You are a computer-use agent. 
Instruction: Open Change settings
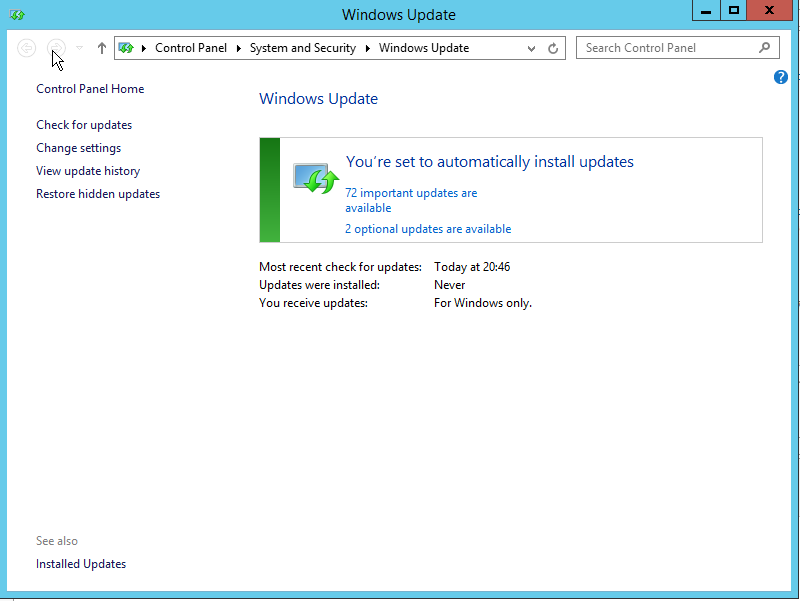pyautogui.click(x=79, y=148)
